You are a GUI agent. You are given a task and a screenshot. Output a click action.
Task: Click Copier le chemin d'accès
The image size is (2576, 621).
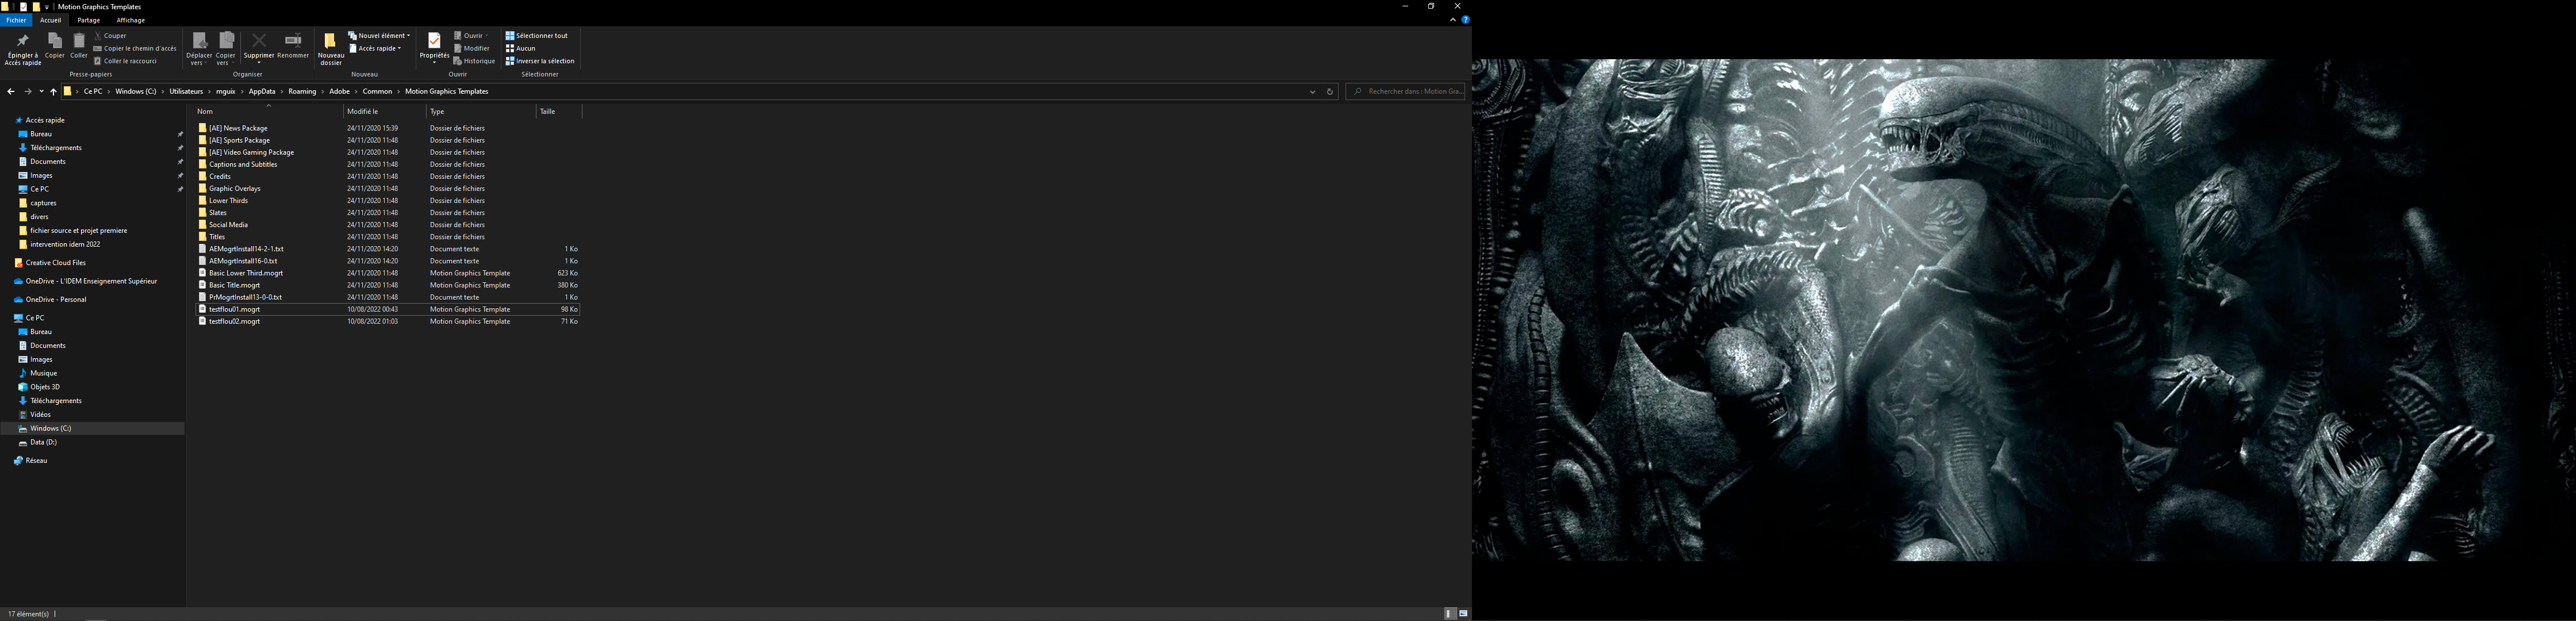[135, 48]
